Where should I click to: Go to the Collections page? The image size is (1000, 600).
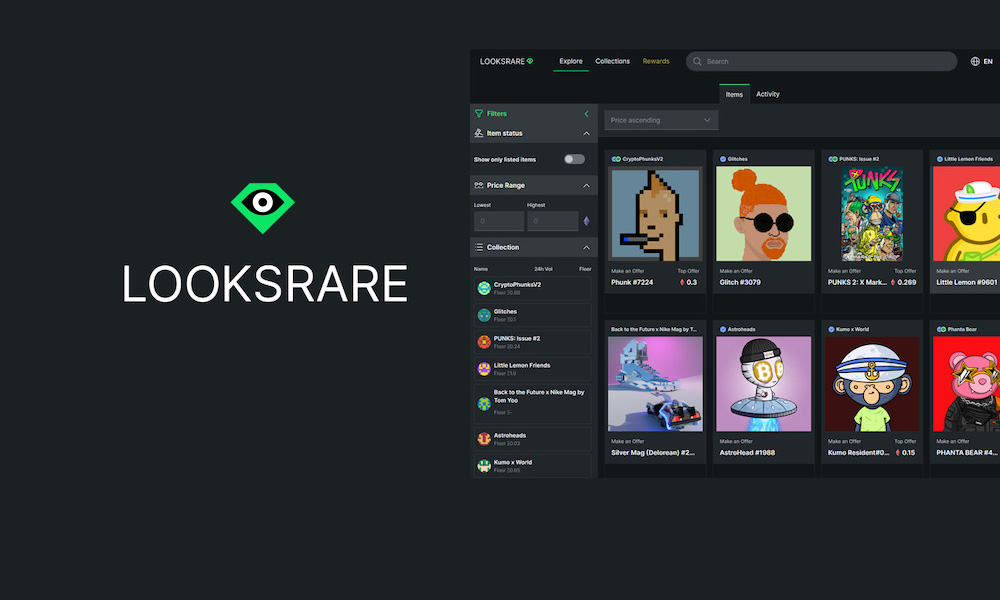pos(612,61)
